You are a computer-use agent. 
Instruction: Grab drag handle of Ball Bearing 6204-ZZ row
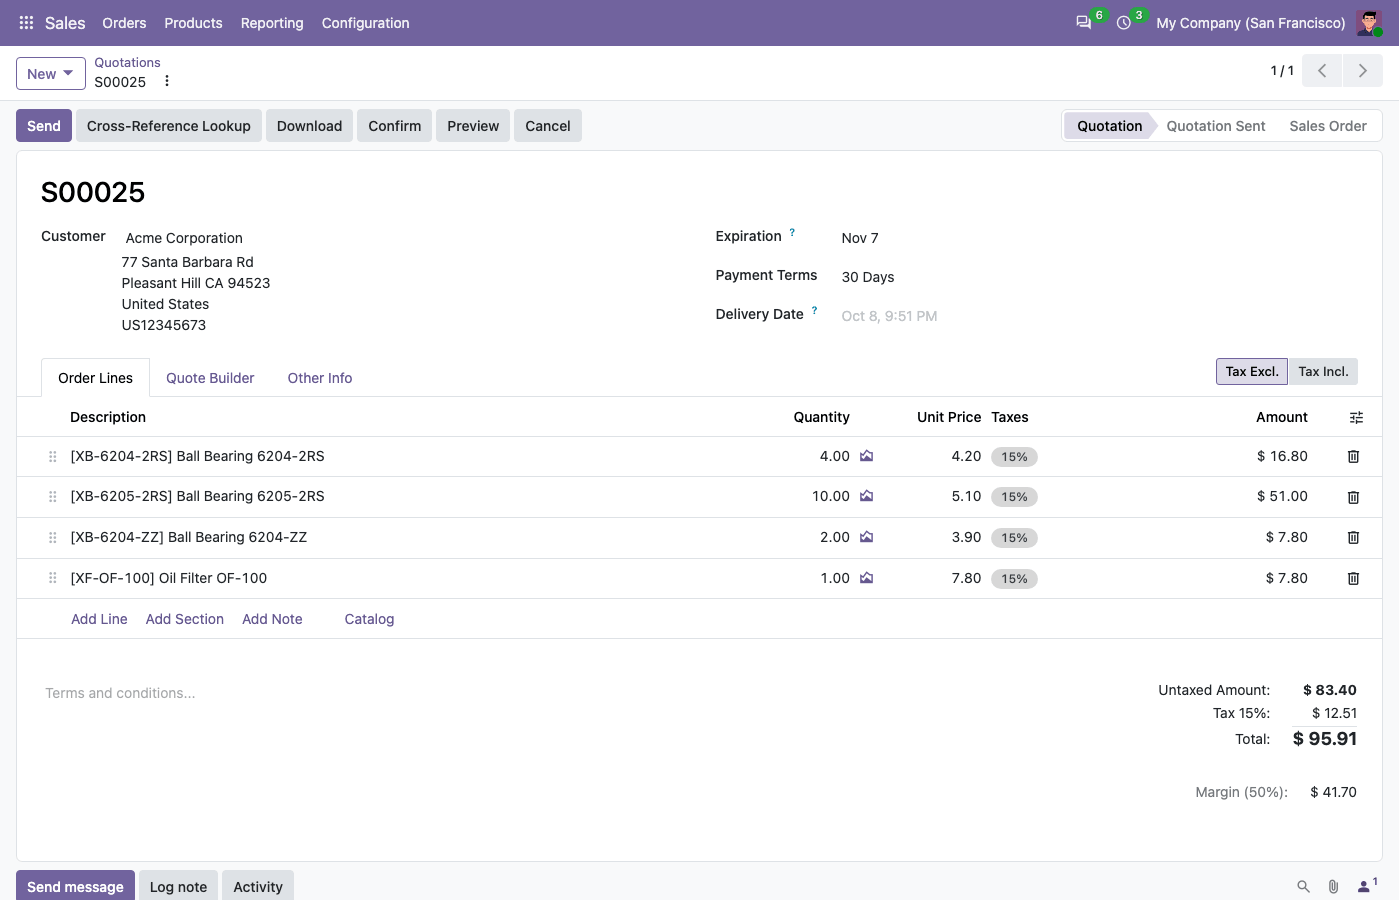pyautogui.click(x=53, y=538)
